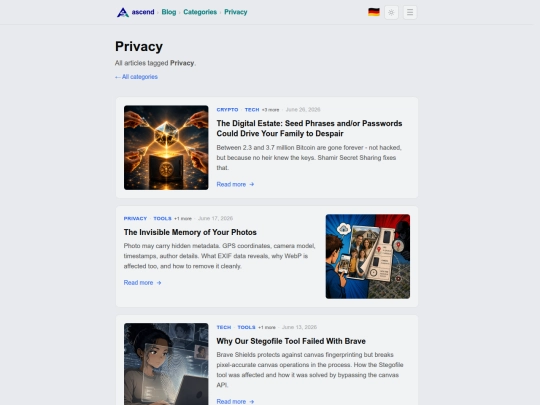540x405 pixels.
Task: Select TOOLS tag on Invisible Memory card
Action: click(x=162, y=218)
